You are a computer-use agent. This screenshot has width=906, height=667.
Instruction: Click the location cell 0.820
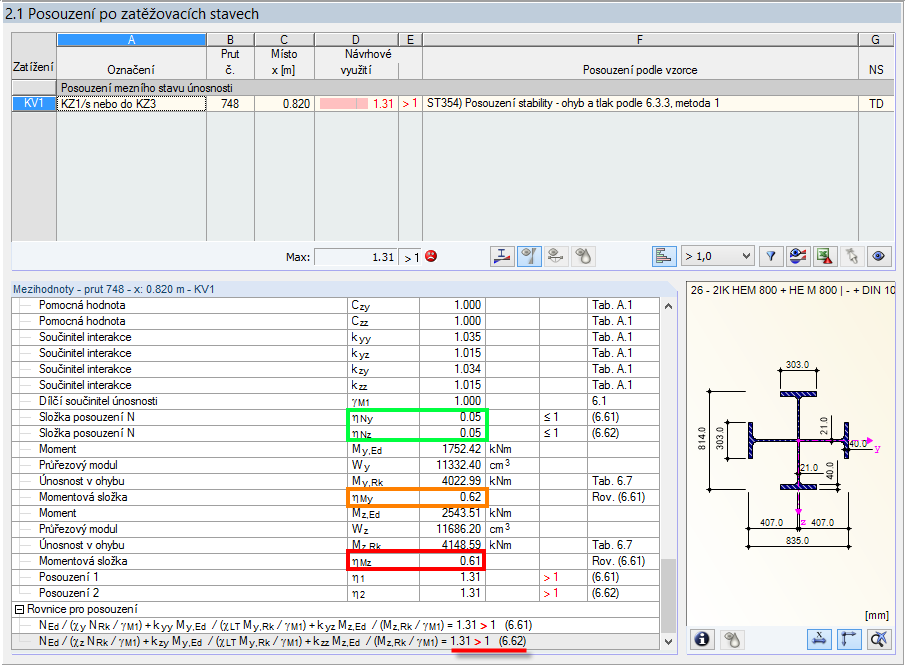pos(284,103)
